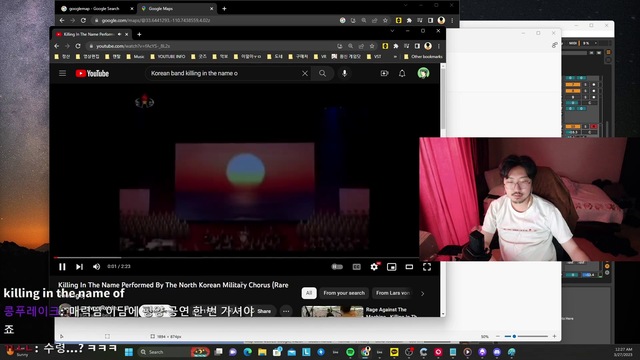The height and width of the screenshot is (360, 640).
Task: Decrease zoom with the minus button in the bottom window
Action: click(498, 336)
